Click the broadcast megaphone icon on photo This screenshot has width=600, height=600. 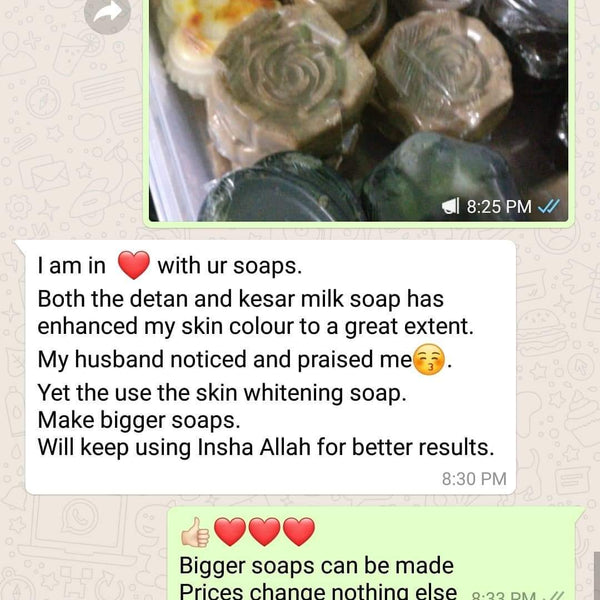click(x=451, y=207)
